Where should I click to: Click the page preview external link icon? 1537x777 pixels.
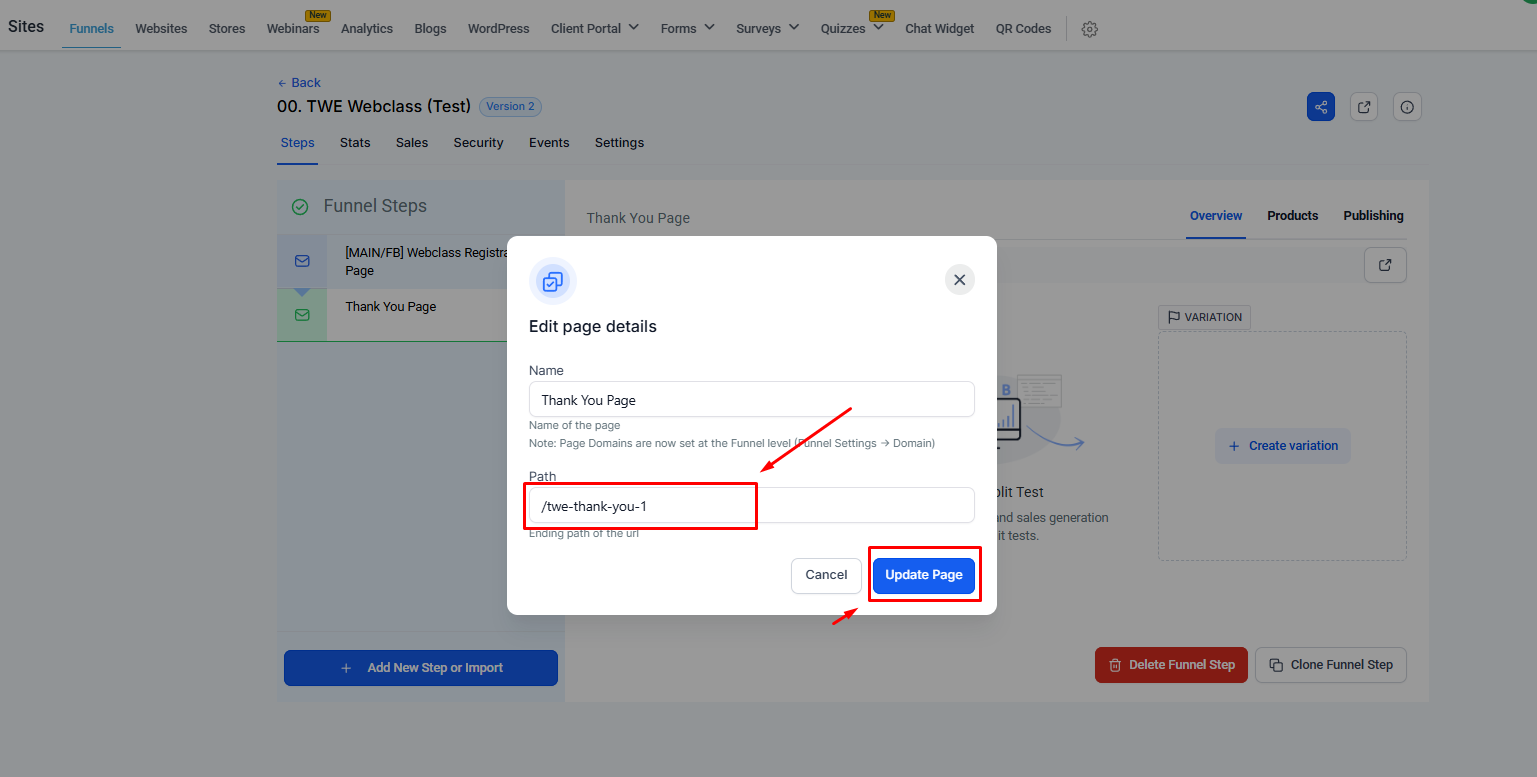click(1385, 265)
